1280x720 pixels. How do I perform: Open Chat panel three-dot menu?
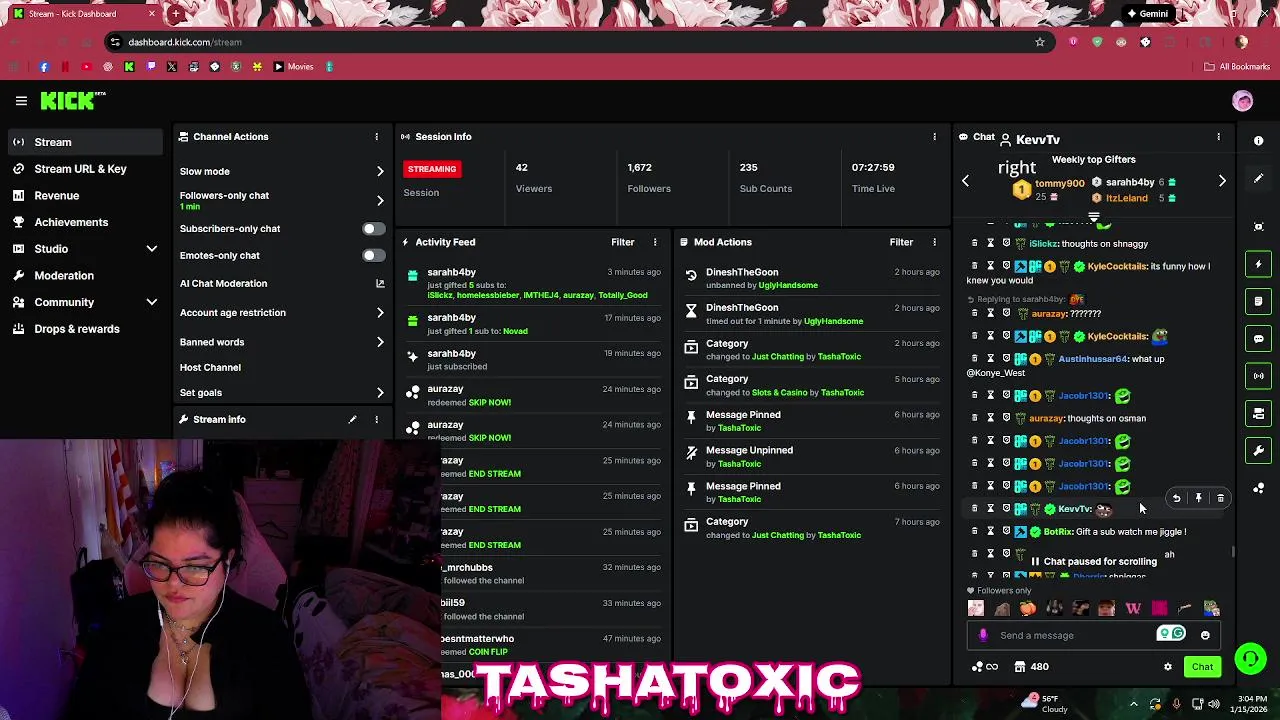click(1218, 137)
